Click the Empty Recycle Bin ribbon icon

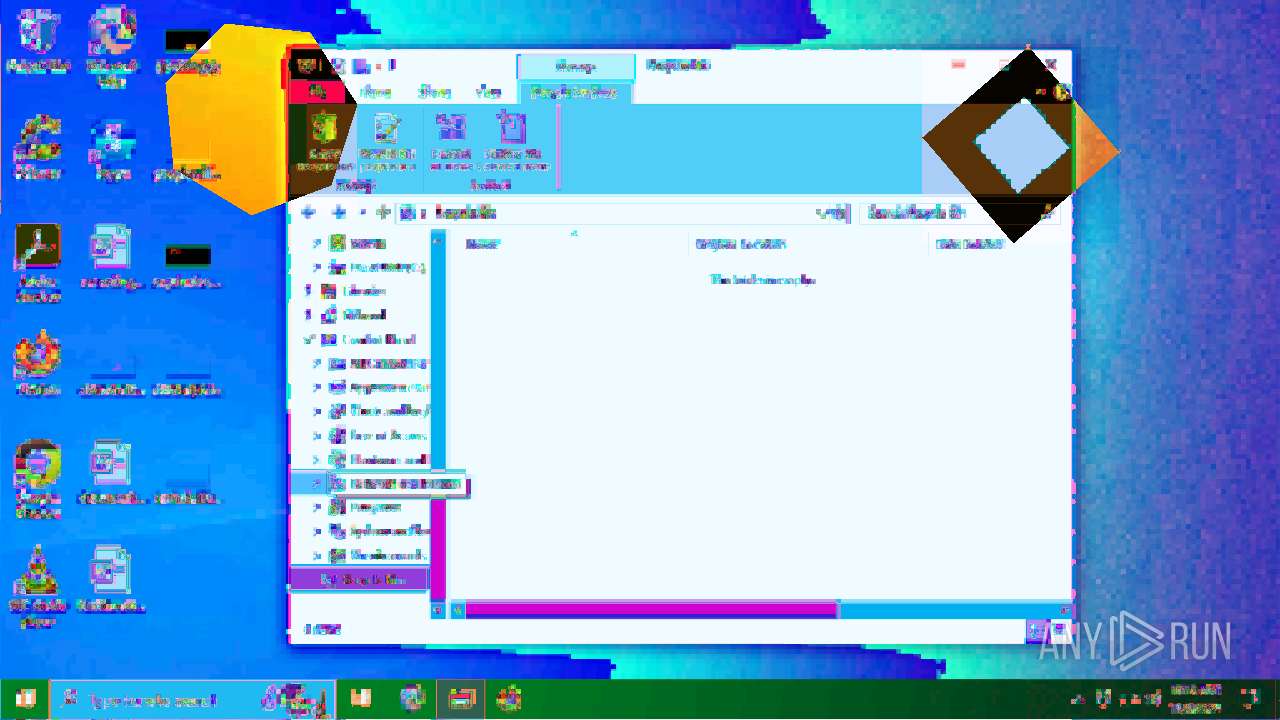[323, 142]
